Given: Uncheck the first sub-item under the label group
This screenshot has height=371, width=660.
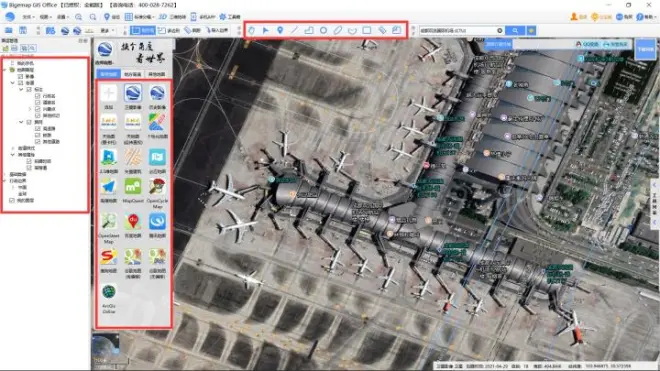Looking at the screenshot, I should tap(38, 96).
